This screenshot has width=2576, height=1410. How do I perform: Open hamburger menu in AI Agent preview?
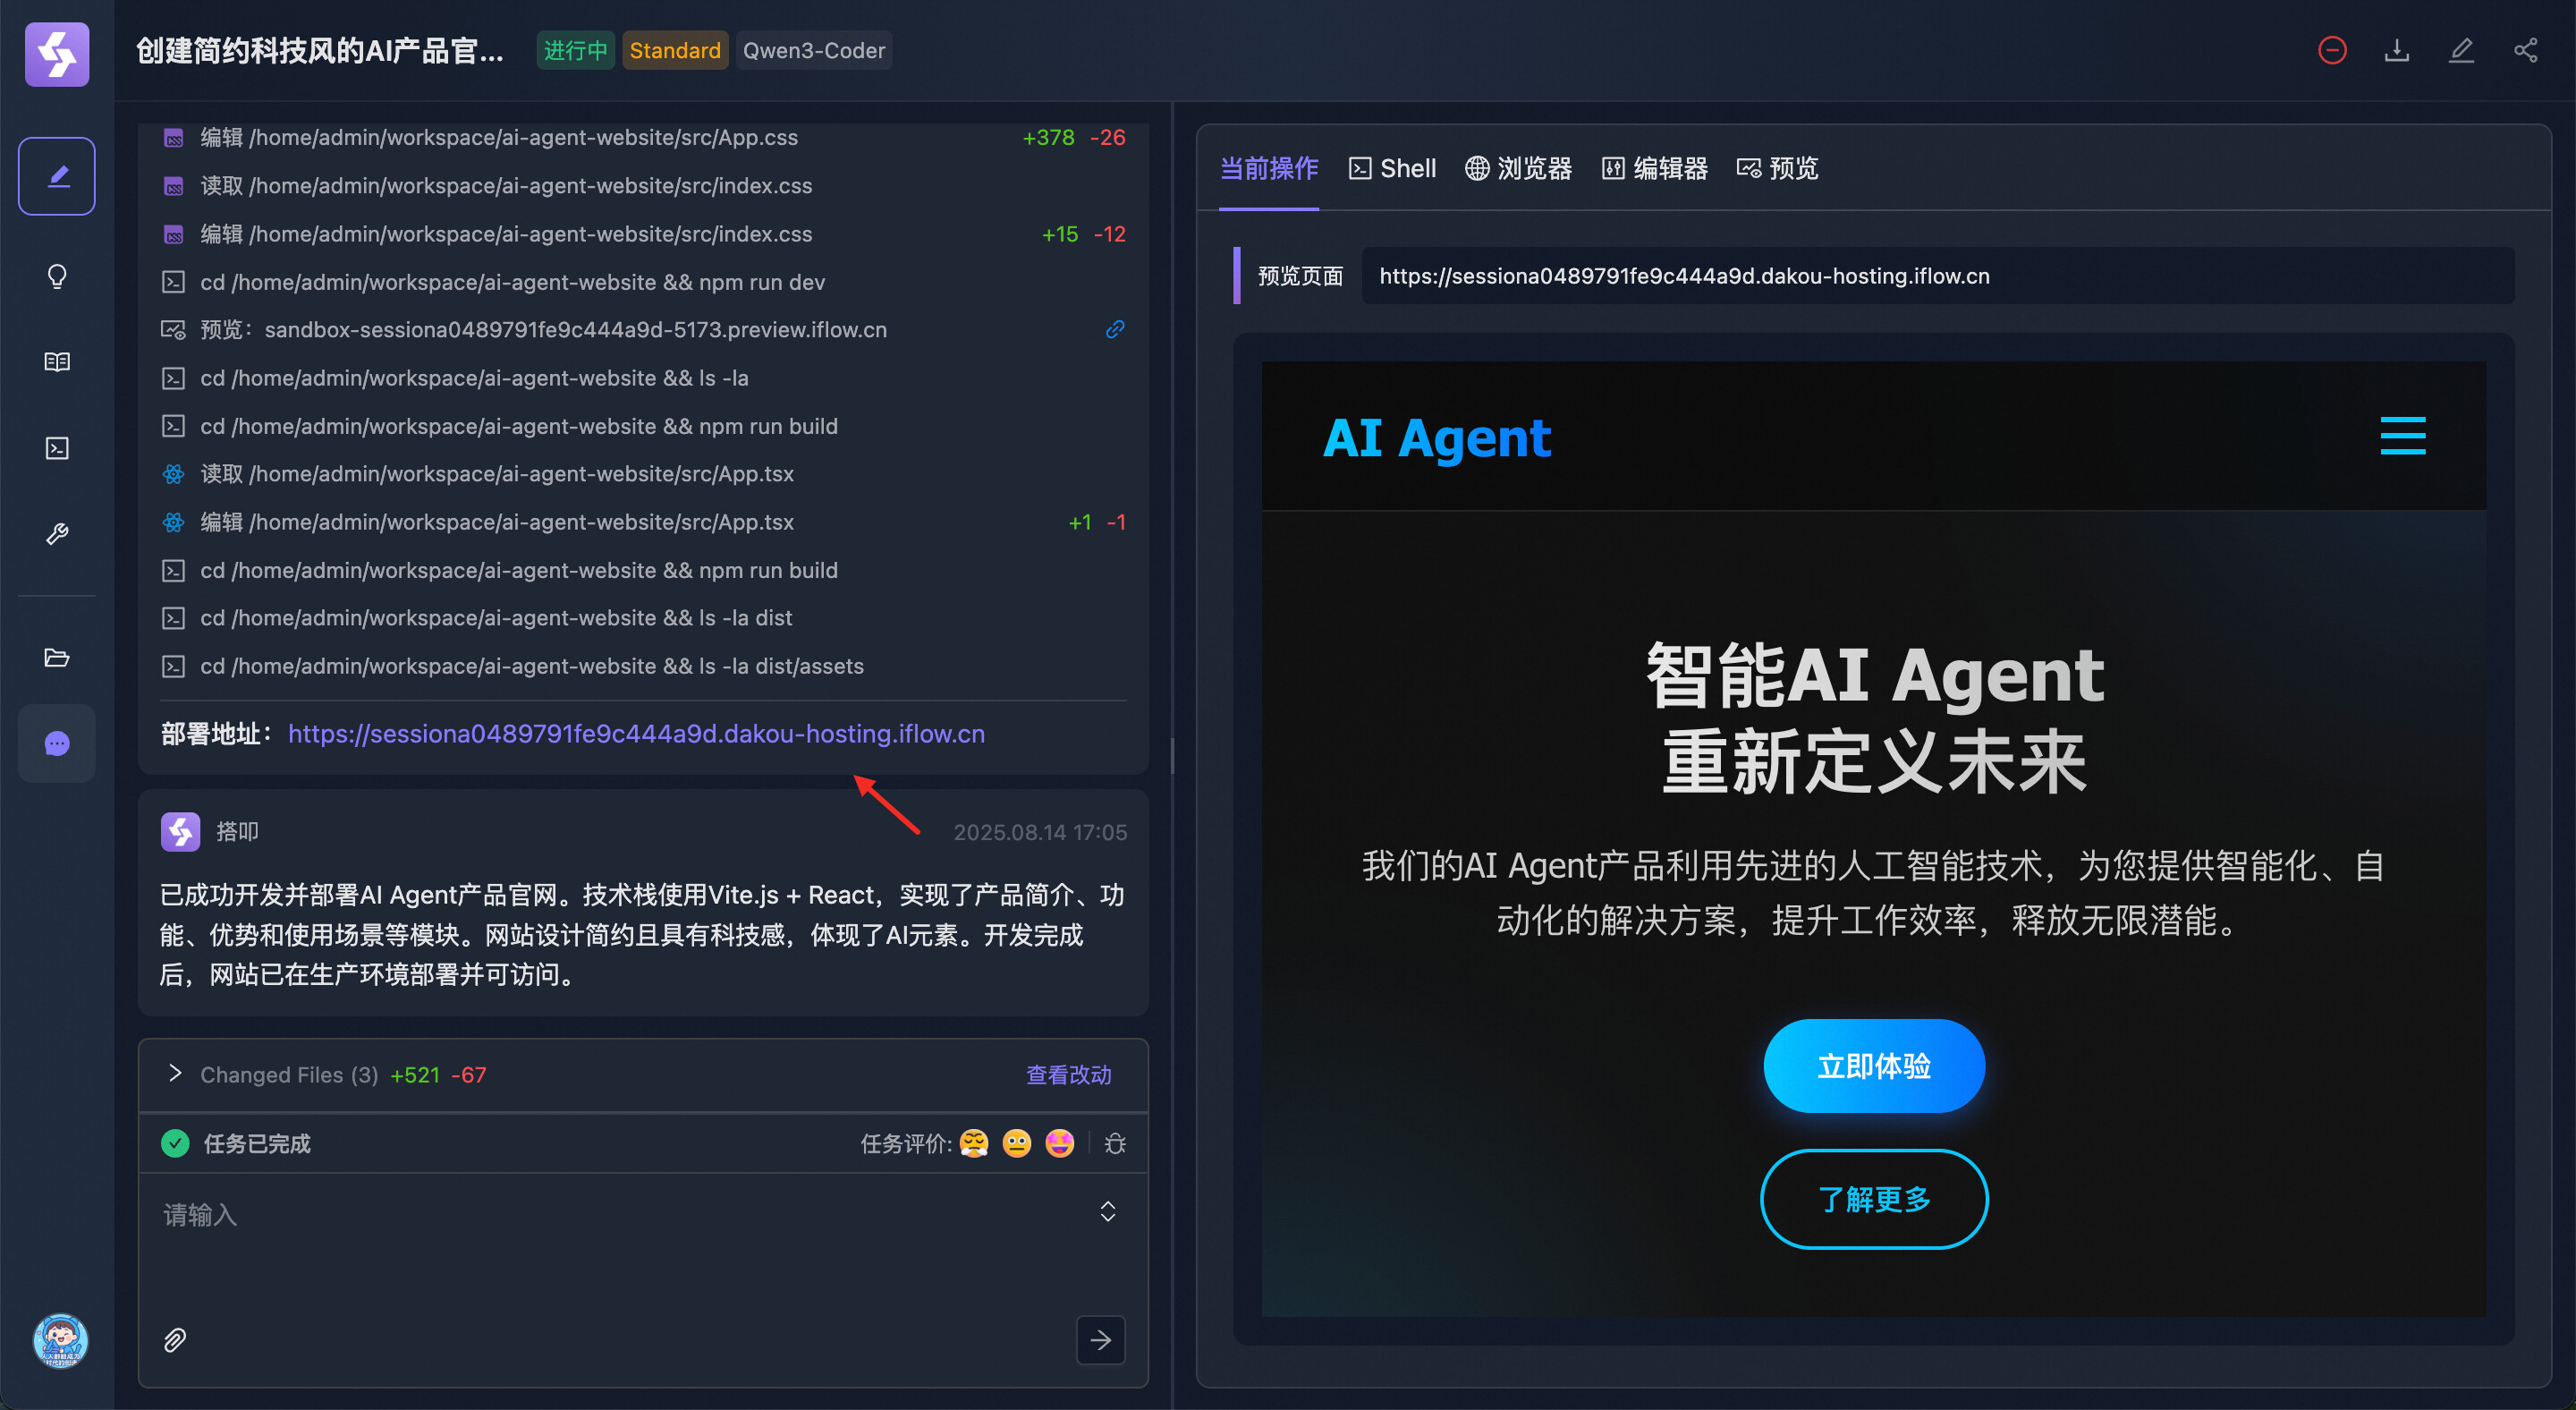click(x=2402, y=436)
